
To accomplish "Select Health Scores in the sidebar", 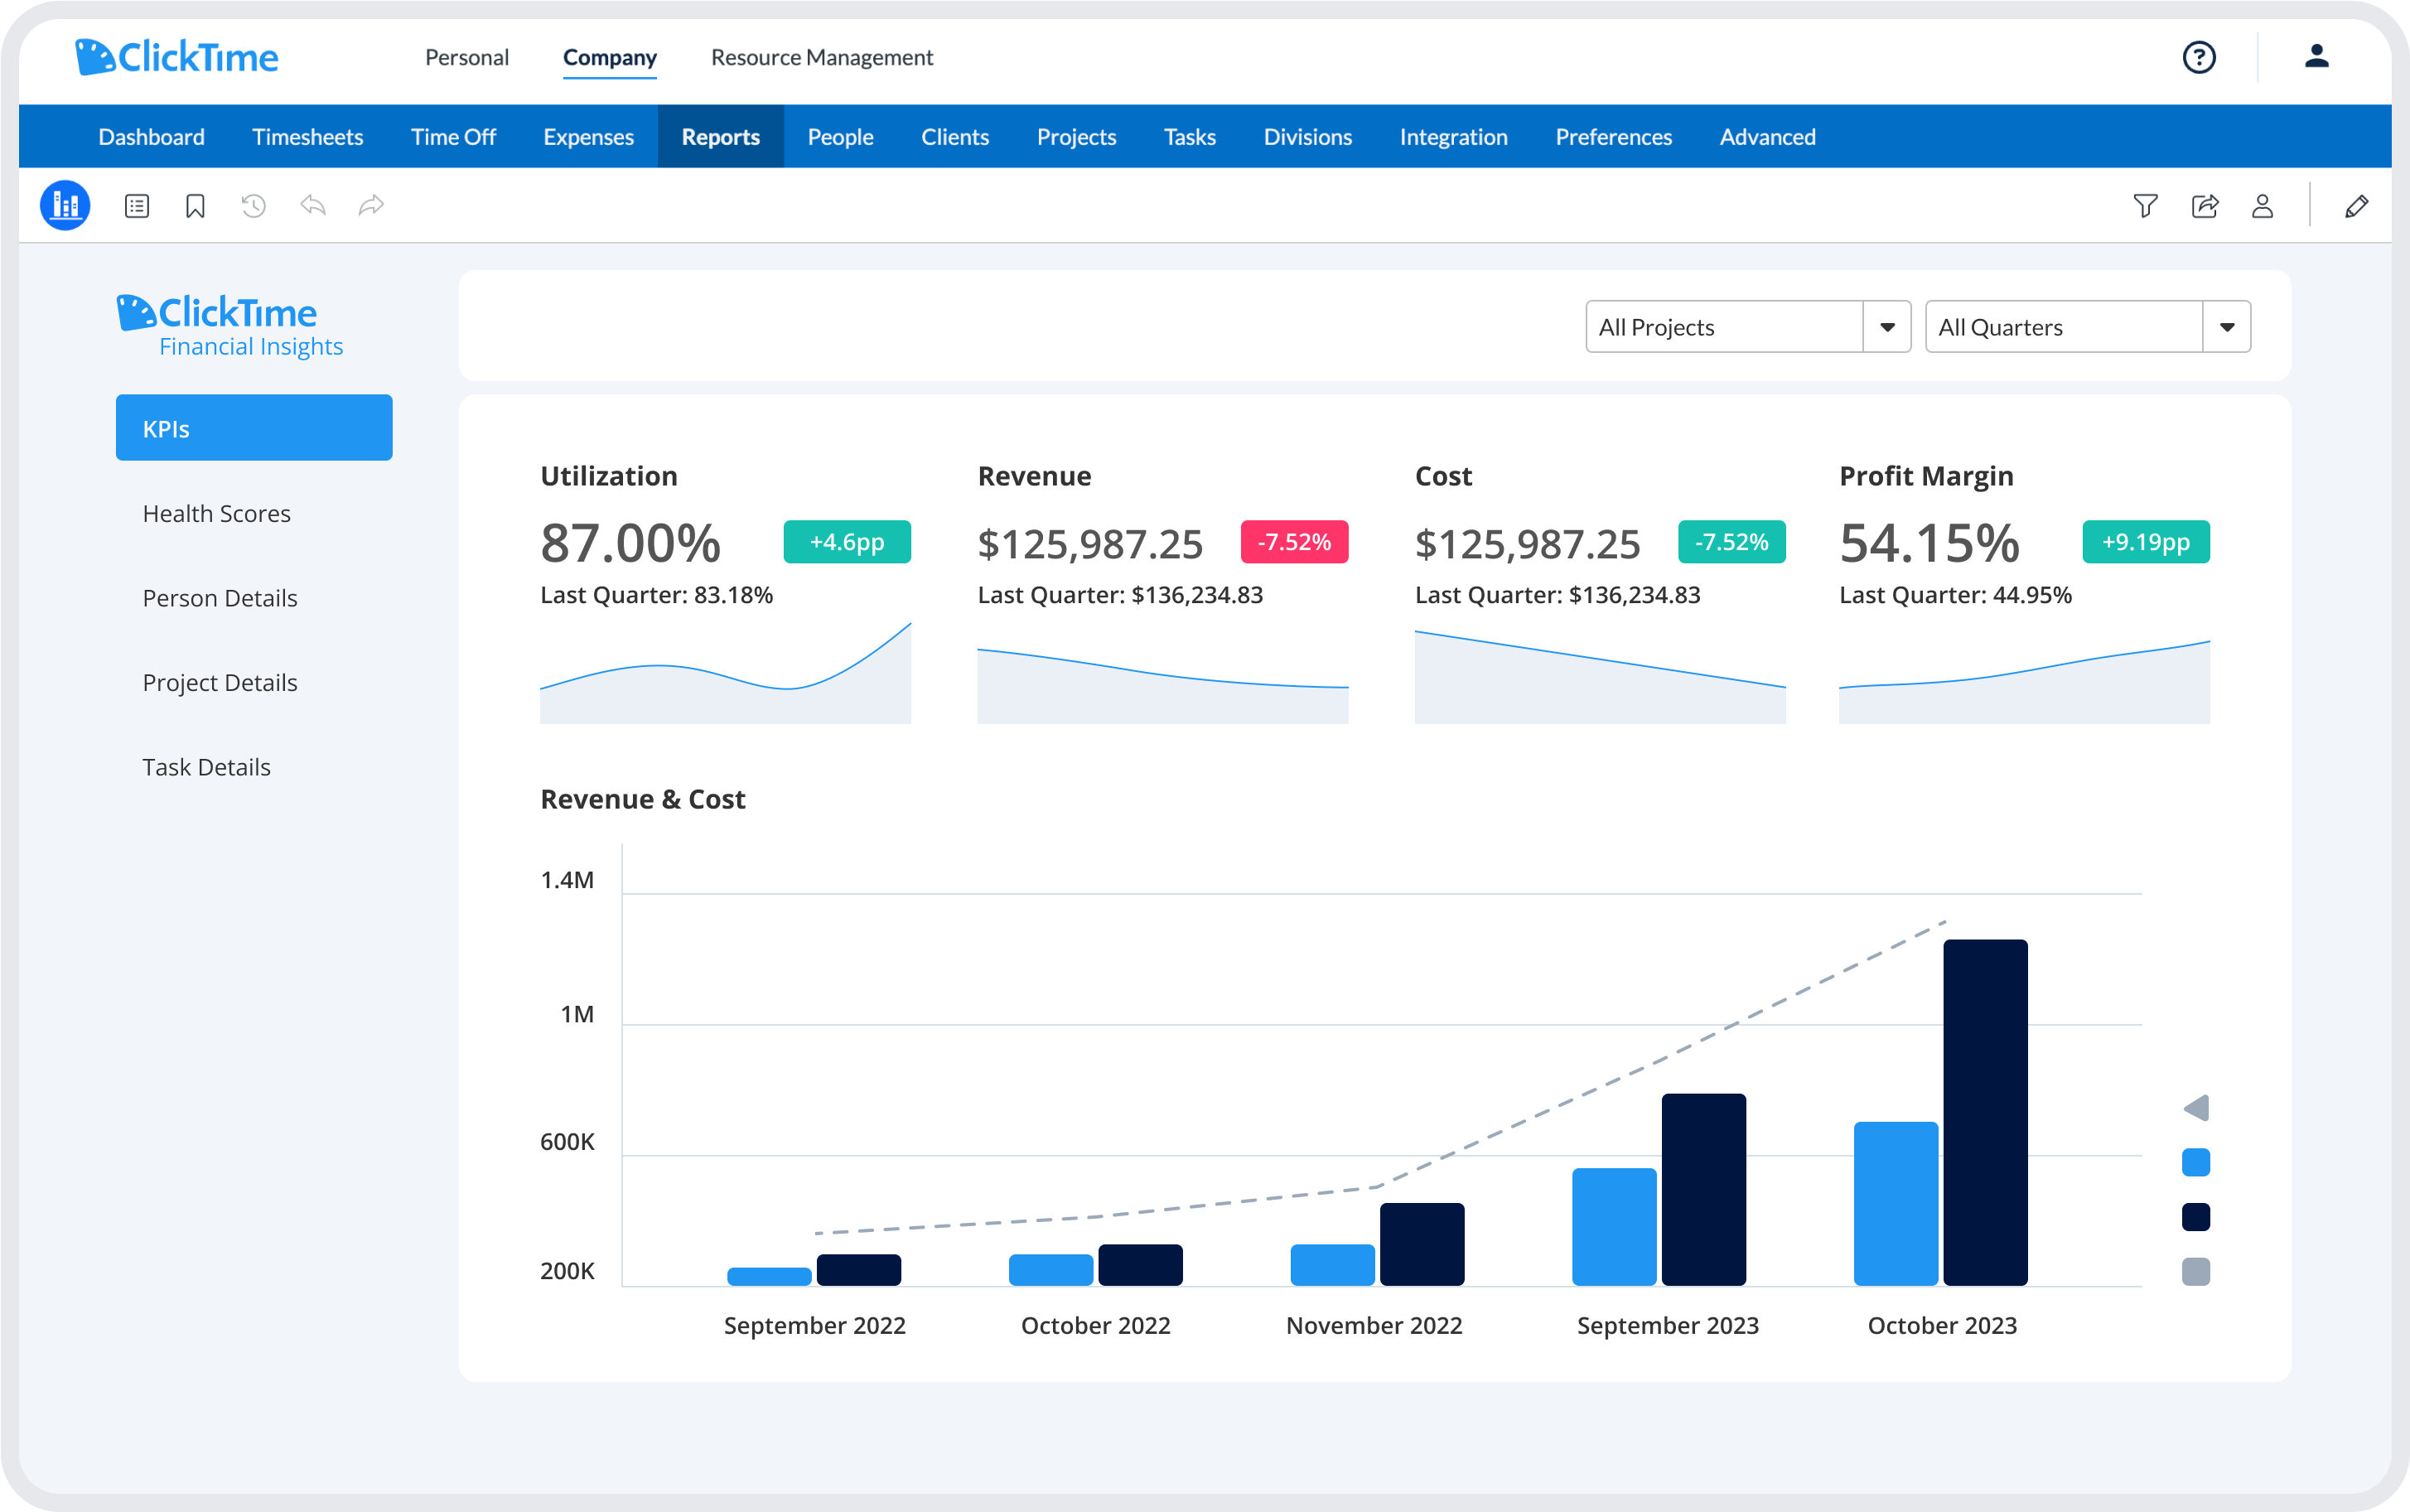I will coord(216,513).
